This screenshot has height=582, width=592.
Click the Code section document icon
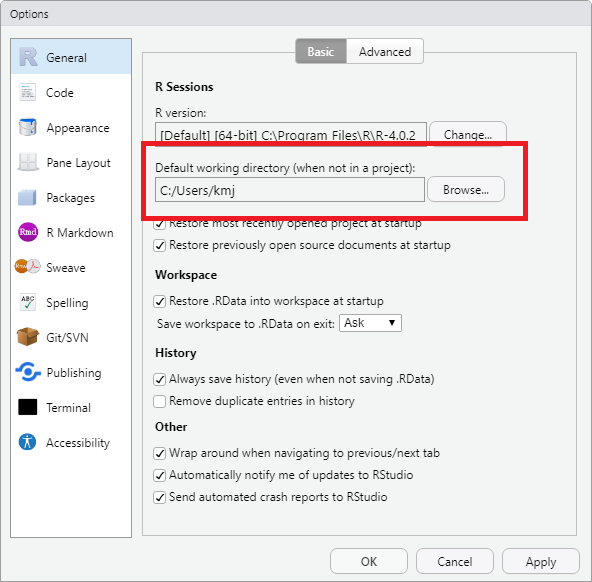(28, 92)
